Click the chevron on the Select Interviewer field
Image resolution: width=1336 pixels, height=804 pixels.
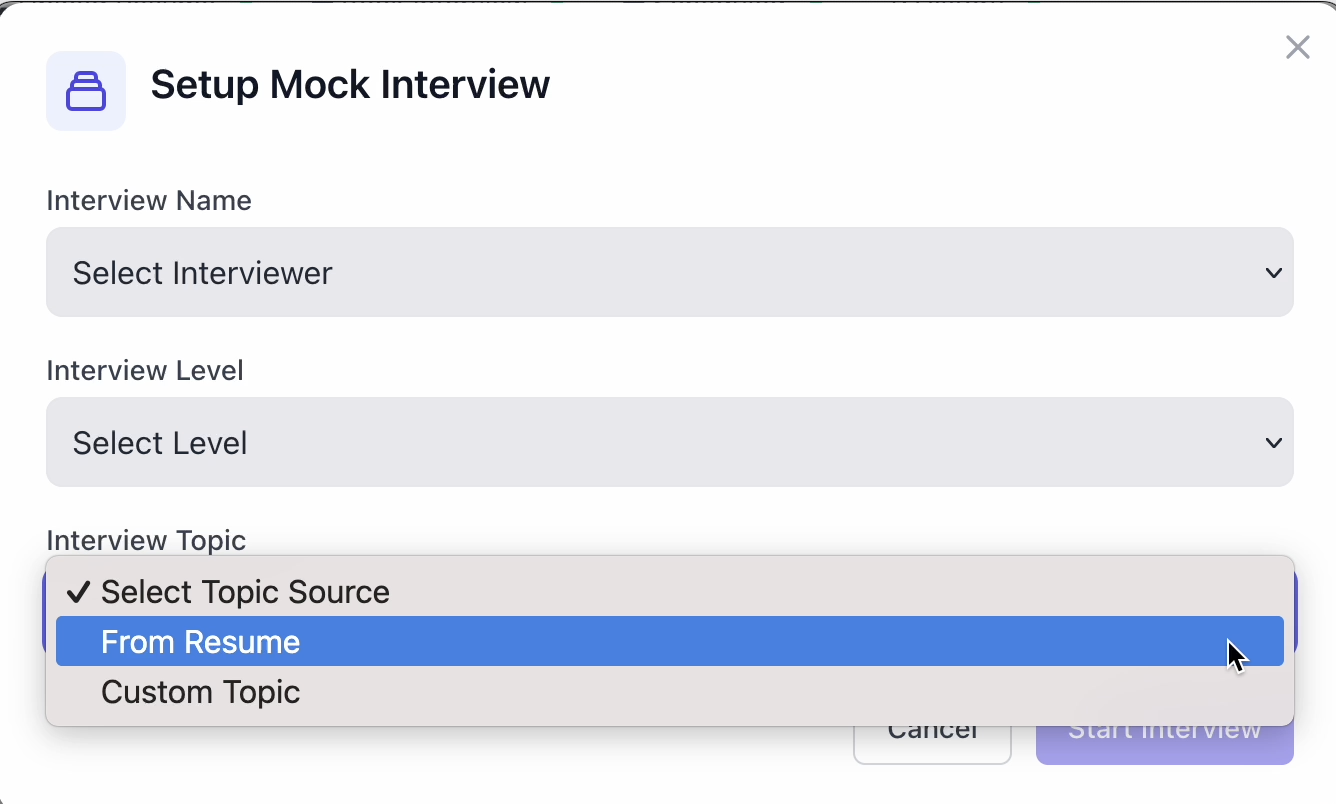[1273, 273]
